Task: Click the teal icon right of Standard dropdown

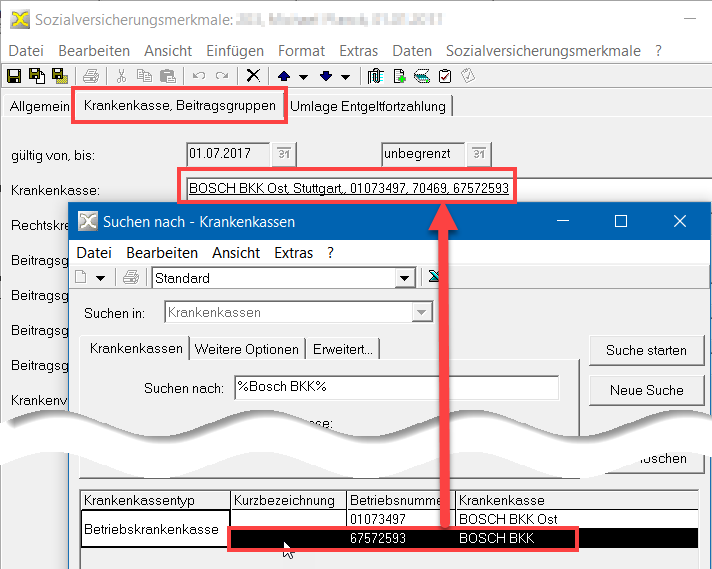Action: (x=434, y=276)
